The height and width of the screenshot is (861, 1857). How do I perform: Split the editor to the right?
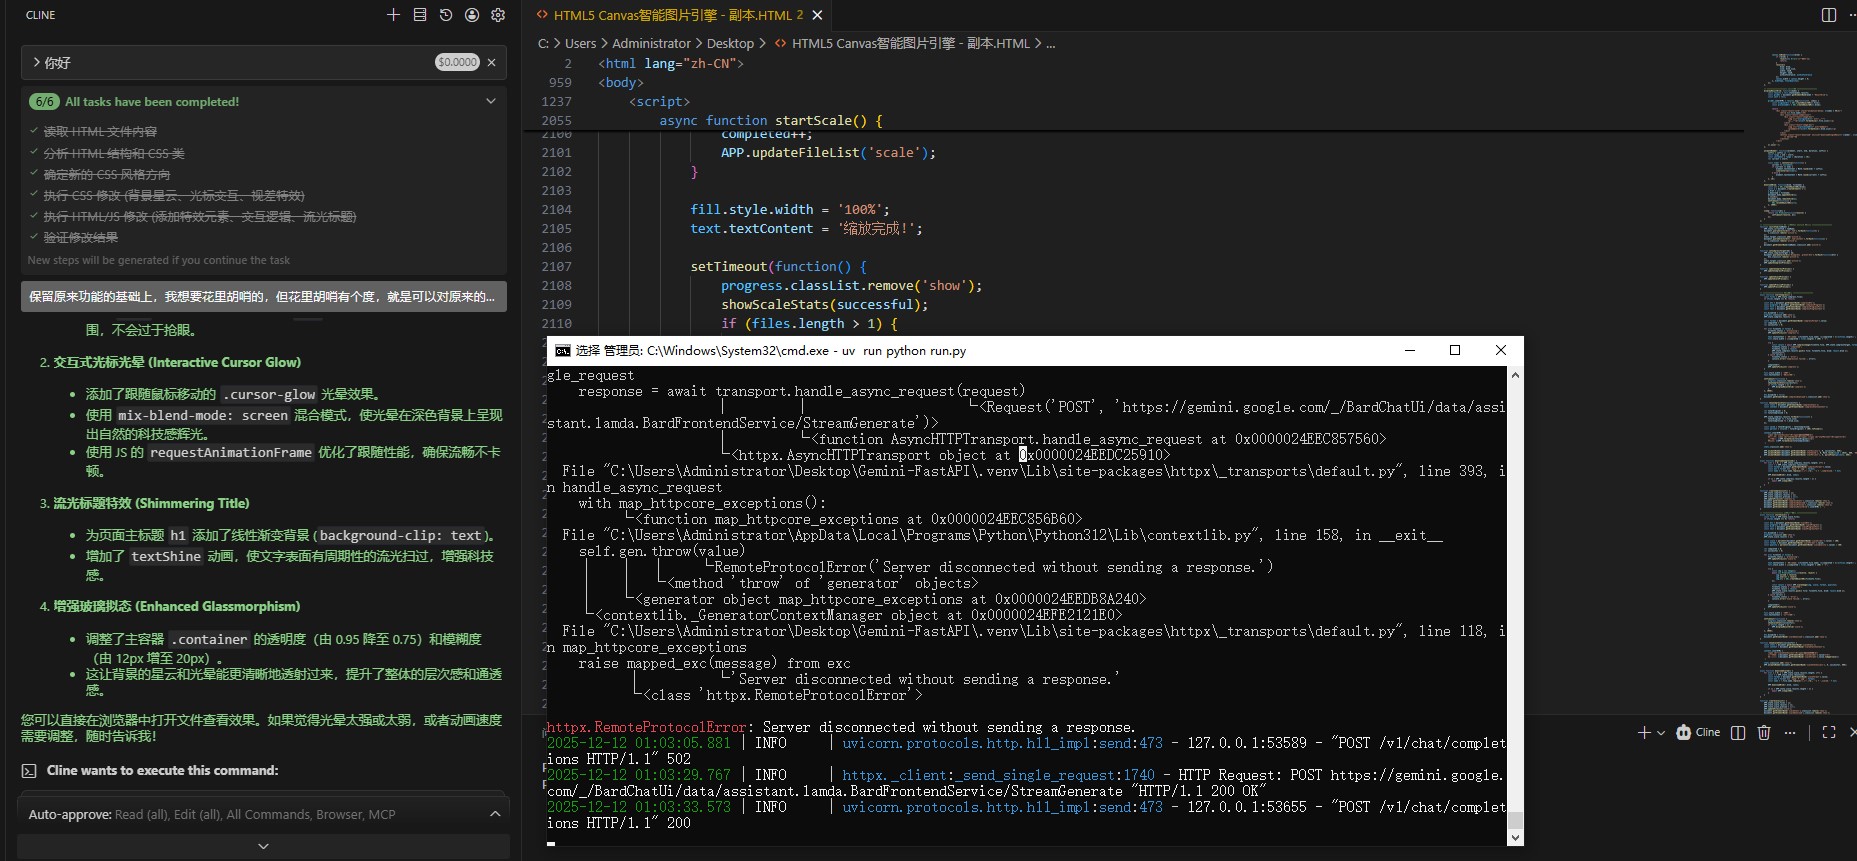pos(1829,15)
